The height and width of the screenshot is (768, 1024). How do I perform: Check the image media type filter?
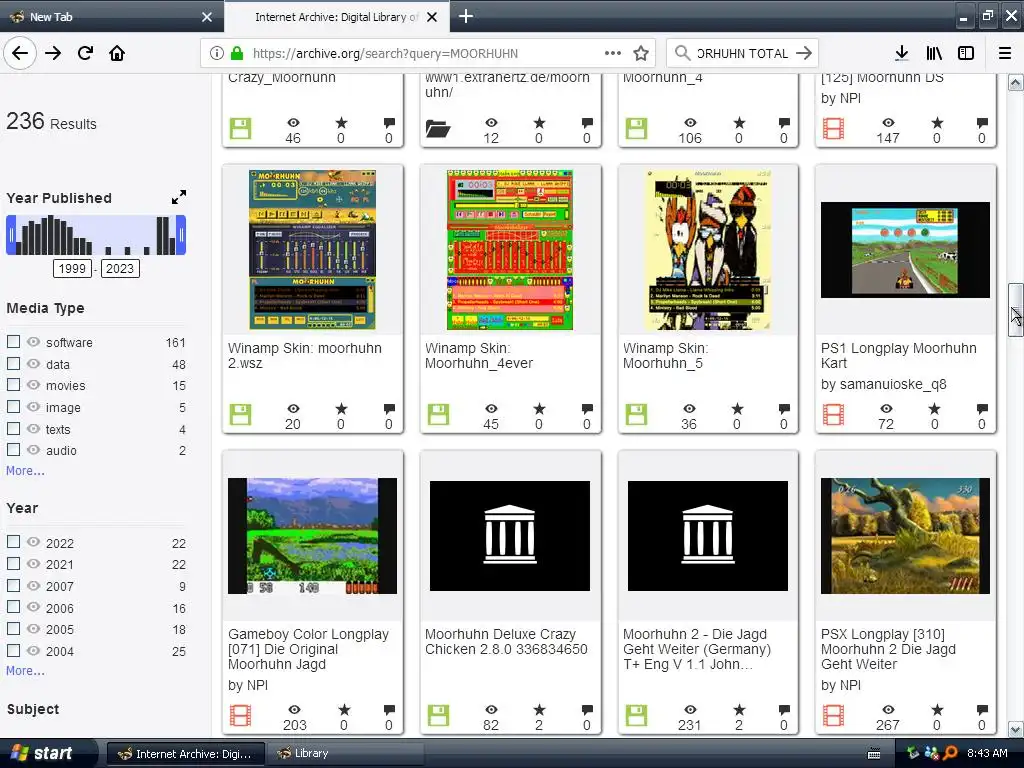pyautogui.click(x=13, y=406)
